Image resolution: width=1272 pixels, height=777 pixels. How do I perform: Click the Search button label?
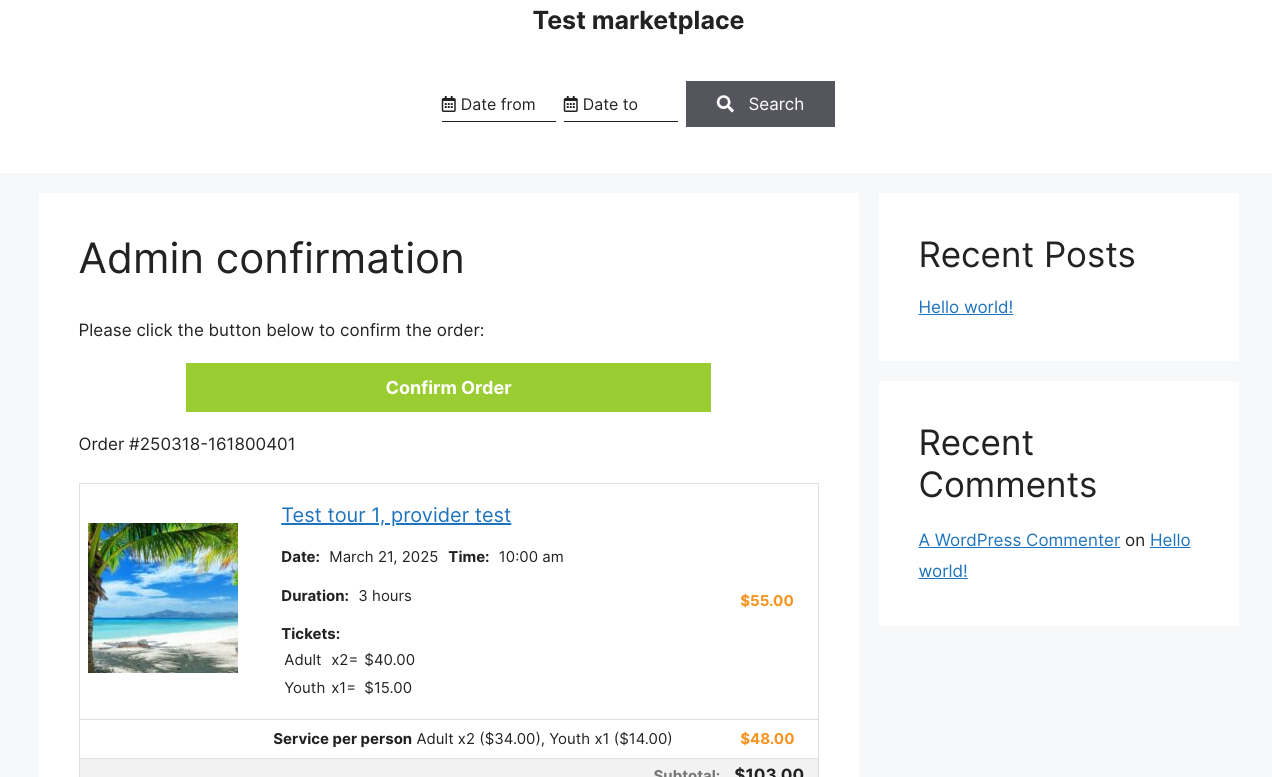pos(776,104)
